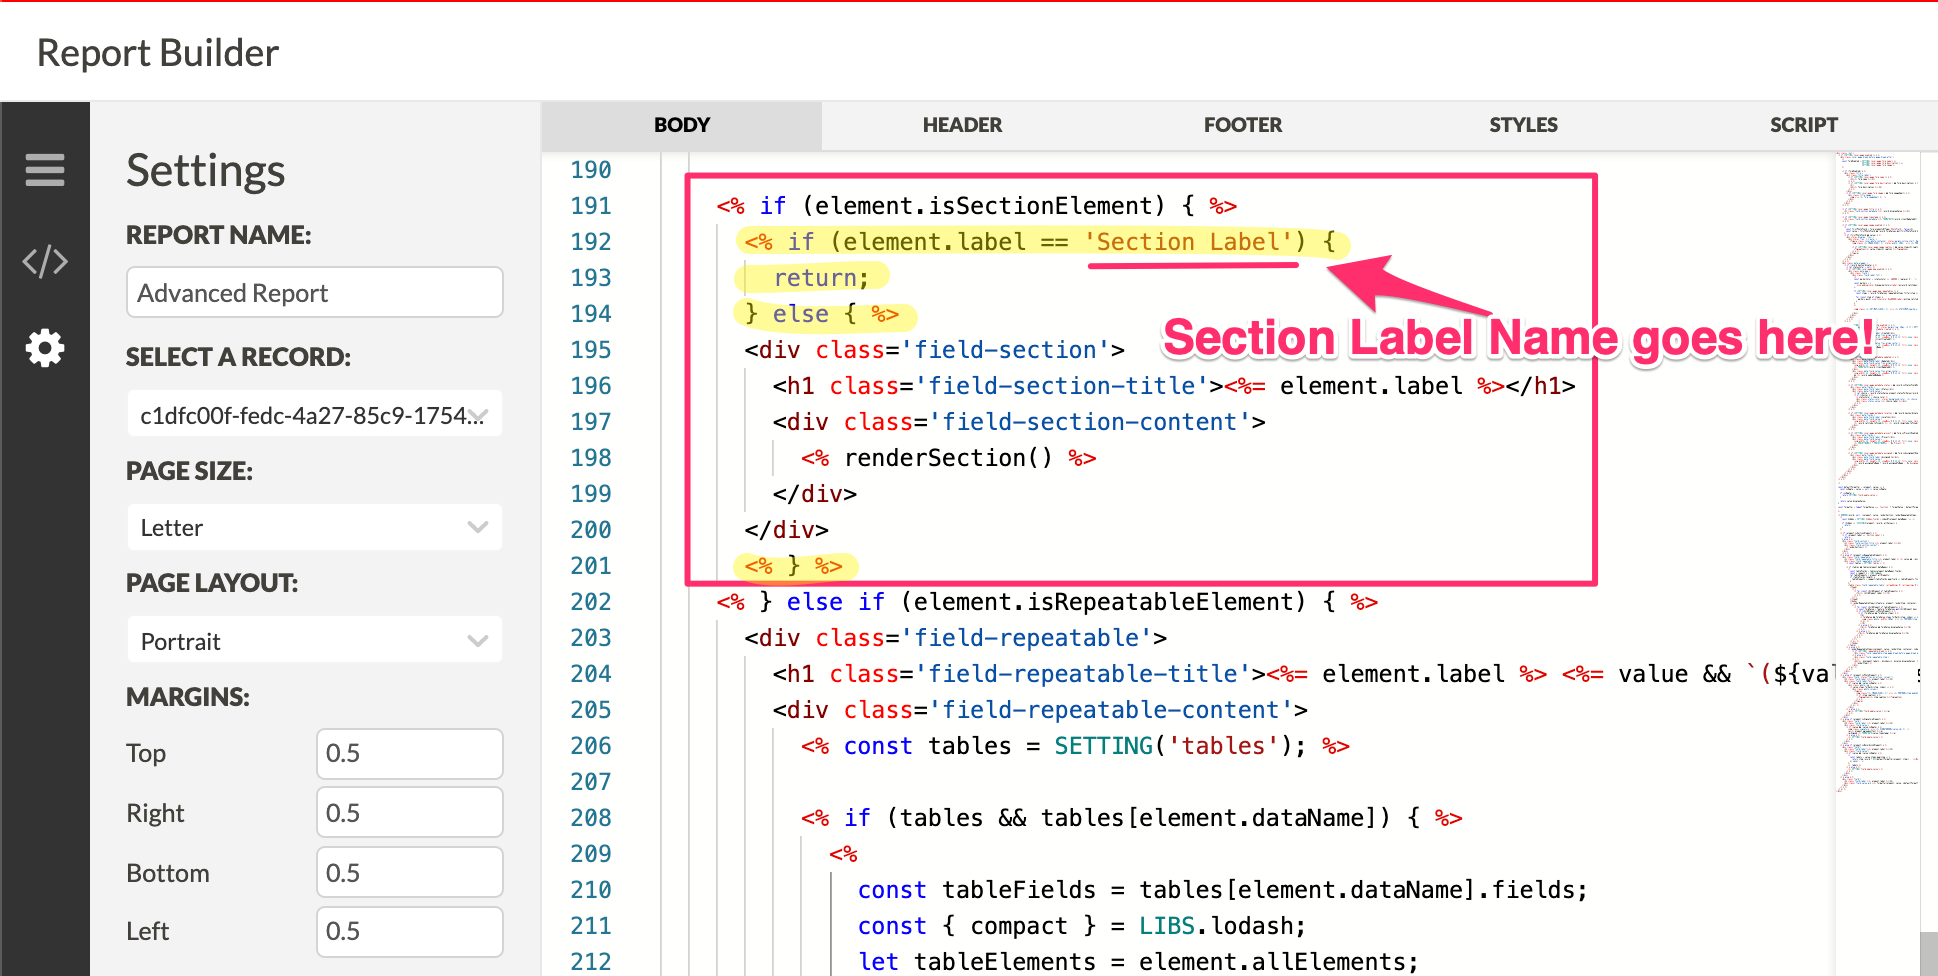
Task: Click line number 202 in the gutter
Action: click(591, 602)
